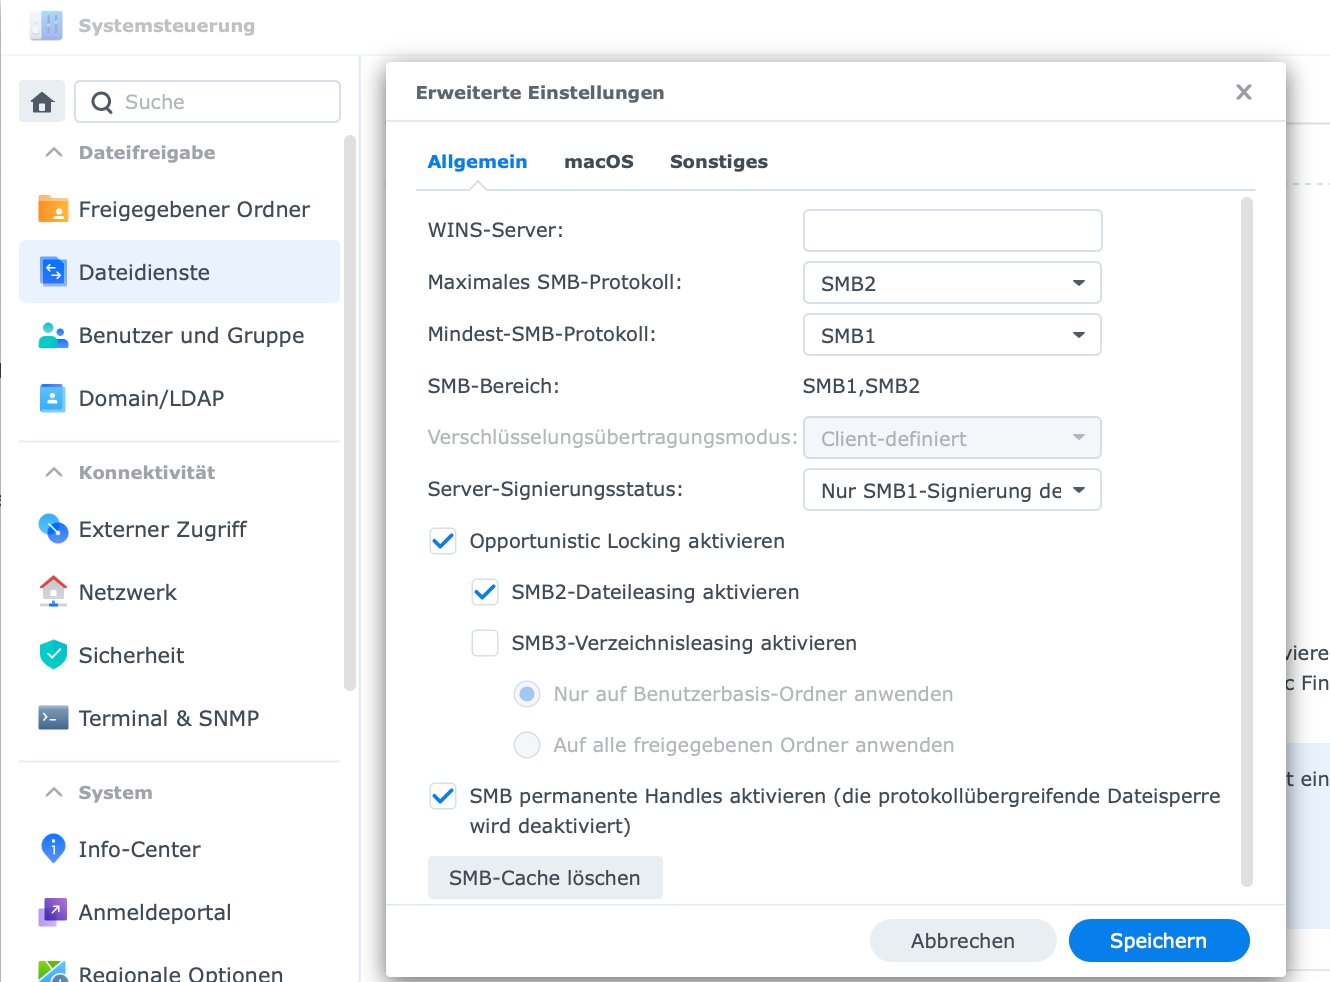
Task: Open Freigegebener Ordner via its folder icon
Action: pos(53,209)
